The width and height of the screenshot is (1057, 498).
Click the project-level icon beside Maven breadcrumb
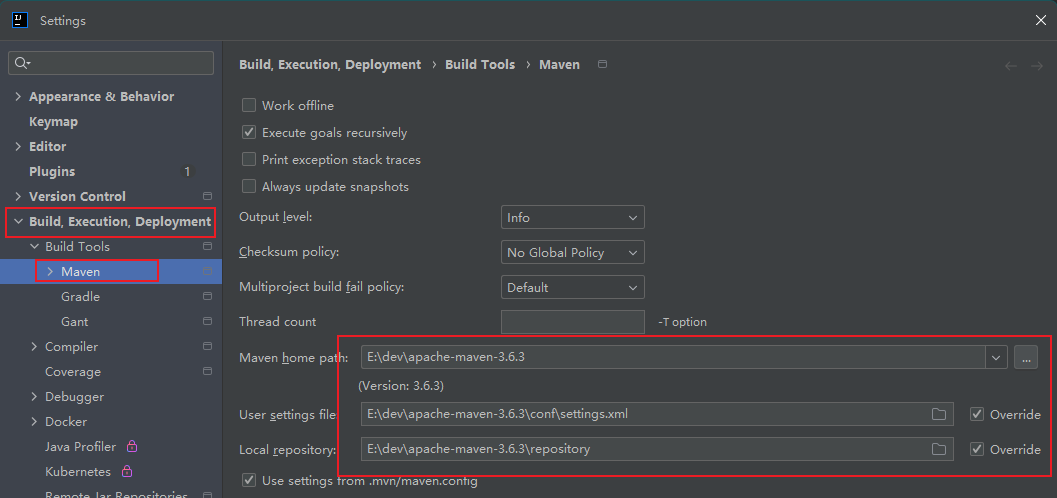[602, 64]
